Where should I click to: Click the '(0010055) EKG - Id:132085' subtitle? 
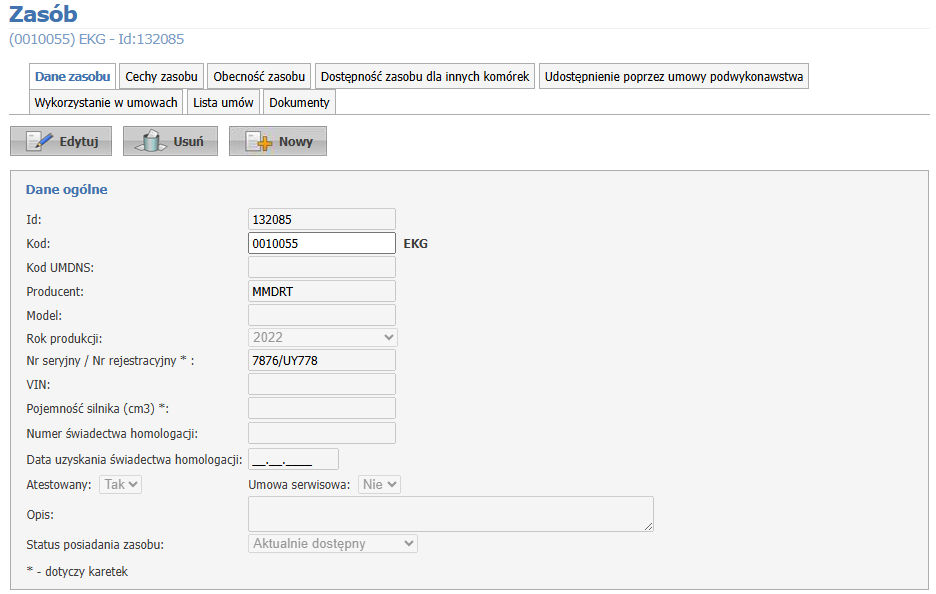(x=97, y=39)
